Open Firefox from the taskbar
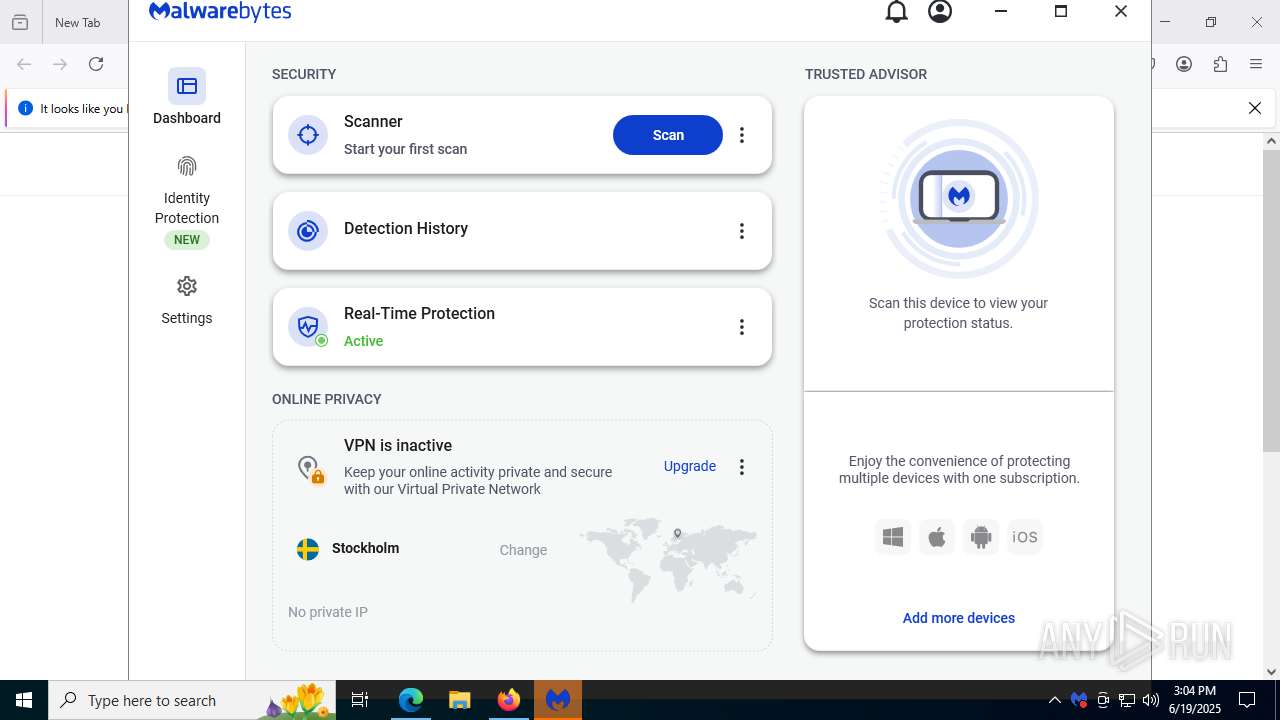Image resolution: width=1280 pixels, height=720 pixels. [509, 700]
